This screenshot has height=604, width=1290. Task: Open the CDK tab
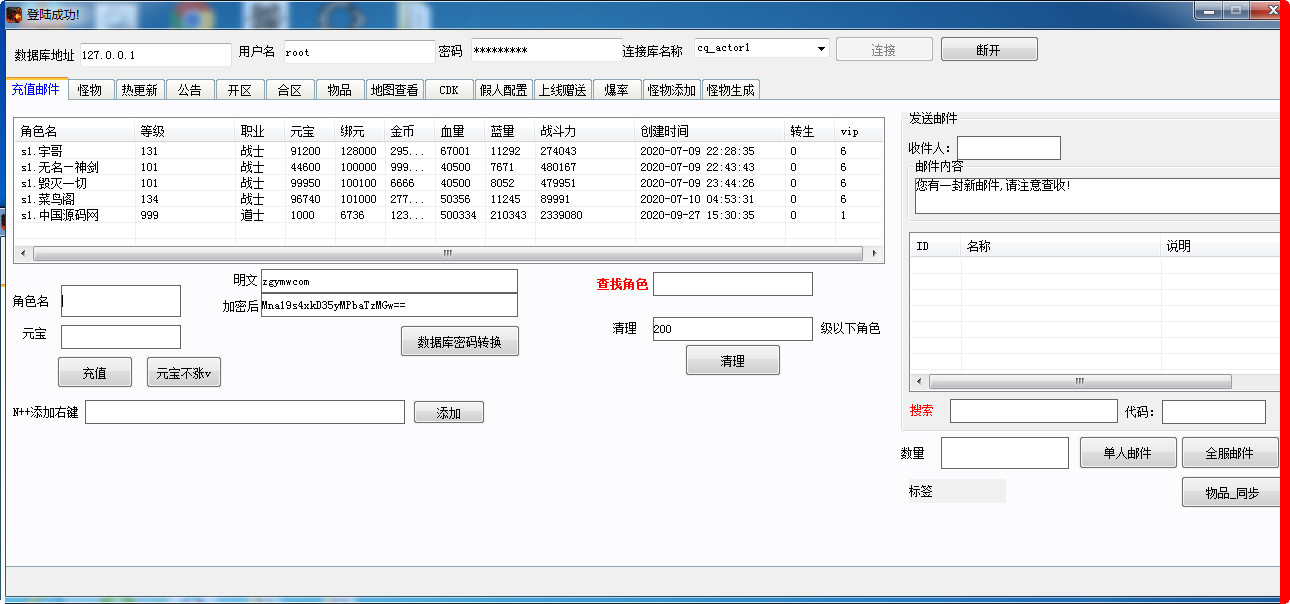[449, 90]
